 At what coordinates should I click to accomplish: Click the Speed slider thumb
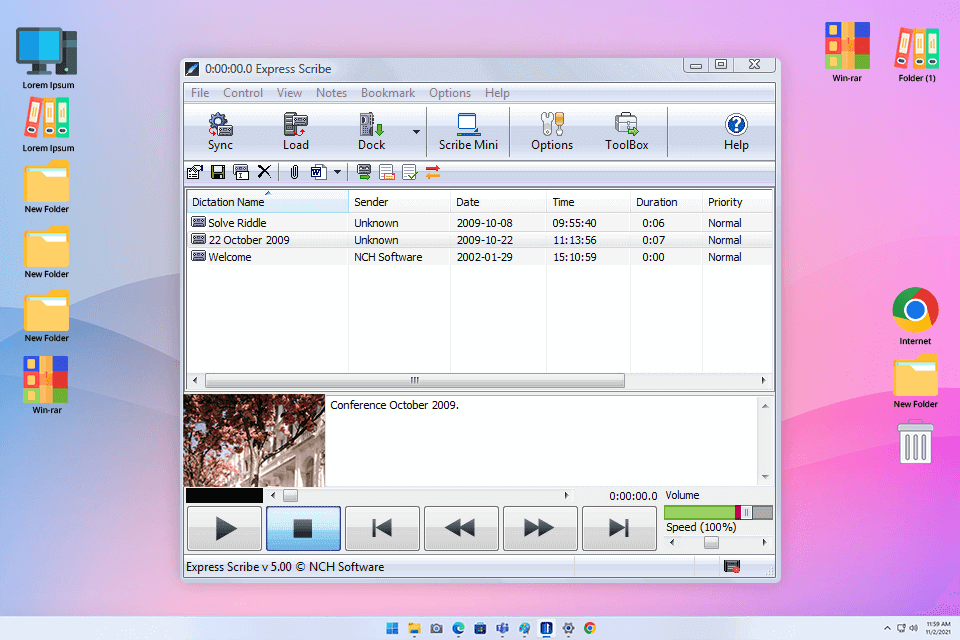pyautogui.click(x=711, y=543)
